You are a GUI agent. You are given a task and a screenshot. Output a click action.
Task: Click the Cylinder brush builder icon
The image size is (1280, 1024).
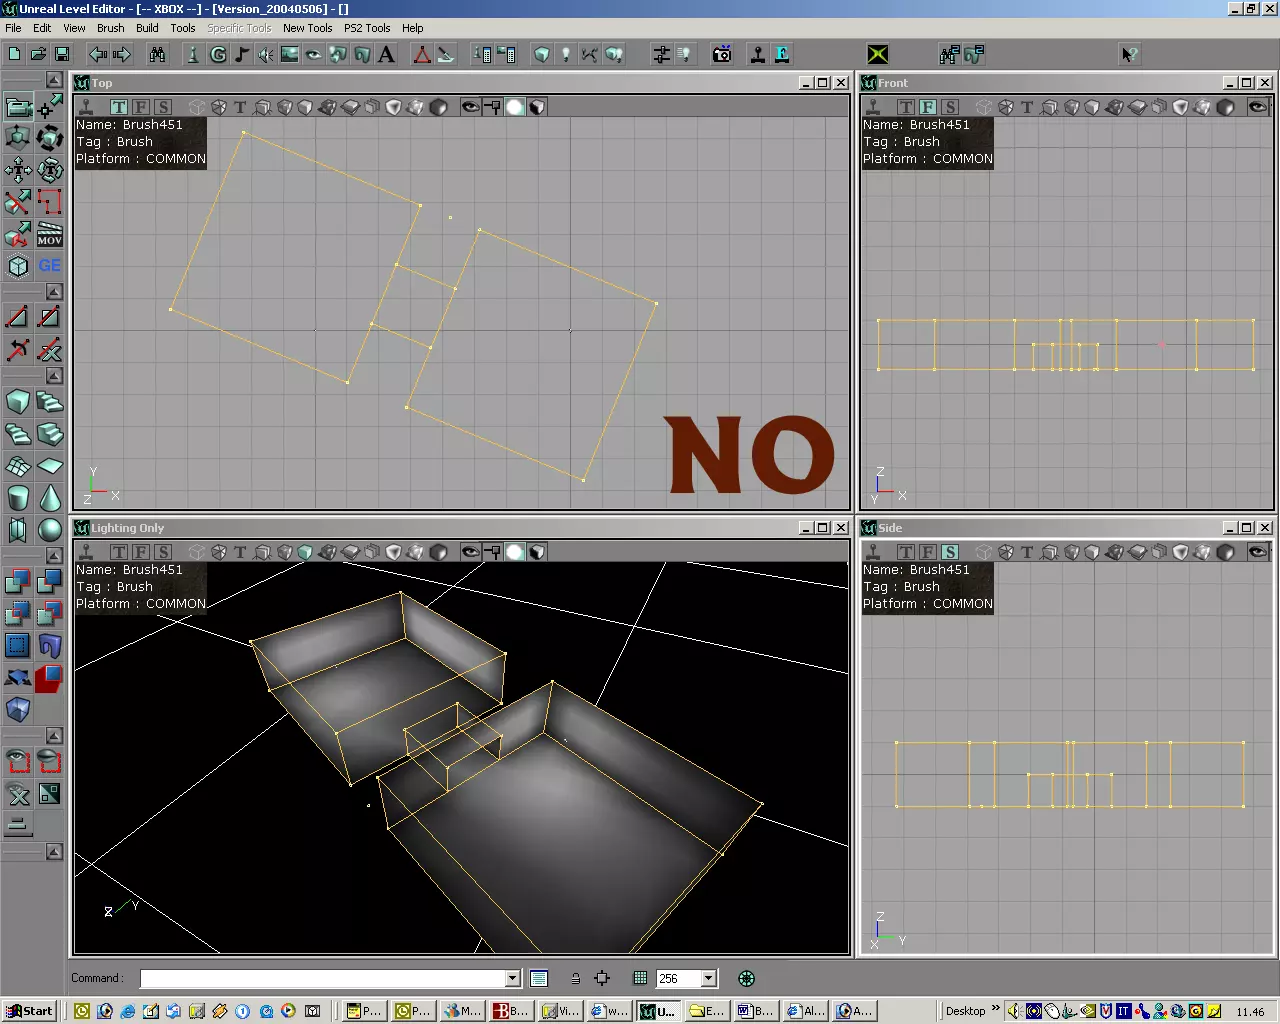(x=18, y=498)
